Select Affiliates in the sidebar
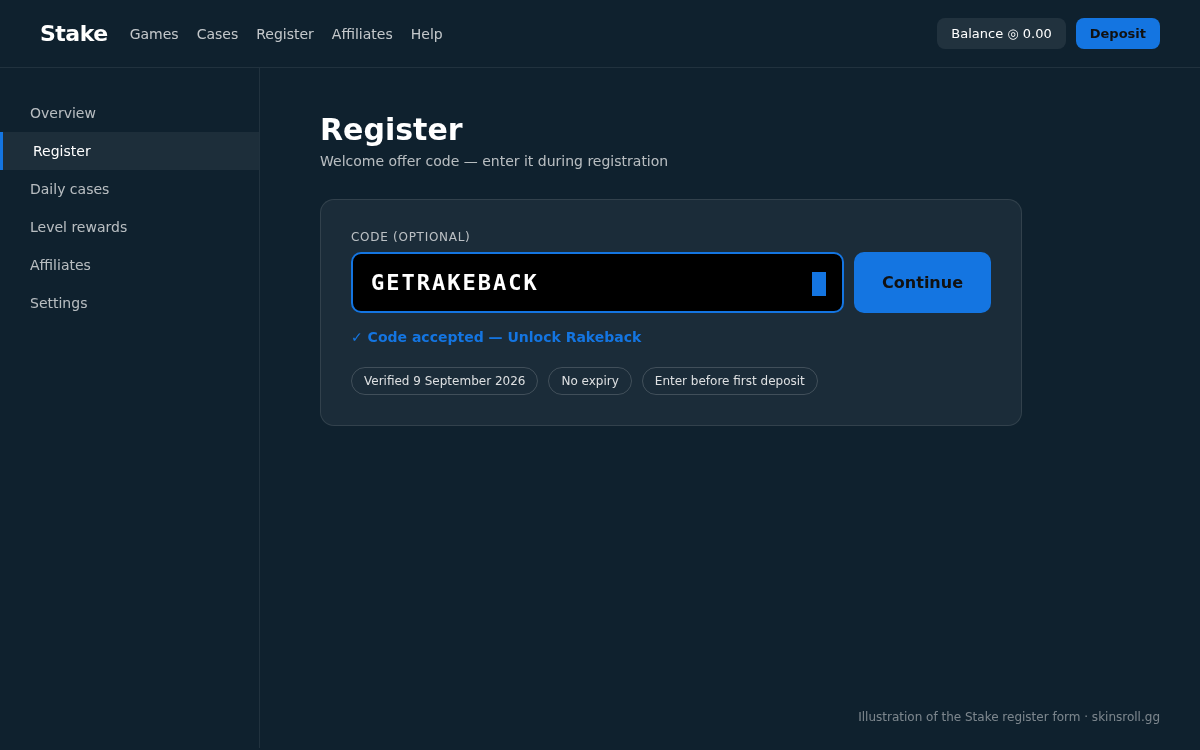This screenshot has height=750, width=1200. coord(130,265)
